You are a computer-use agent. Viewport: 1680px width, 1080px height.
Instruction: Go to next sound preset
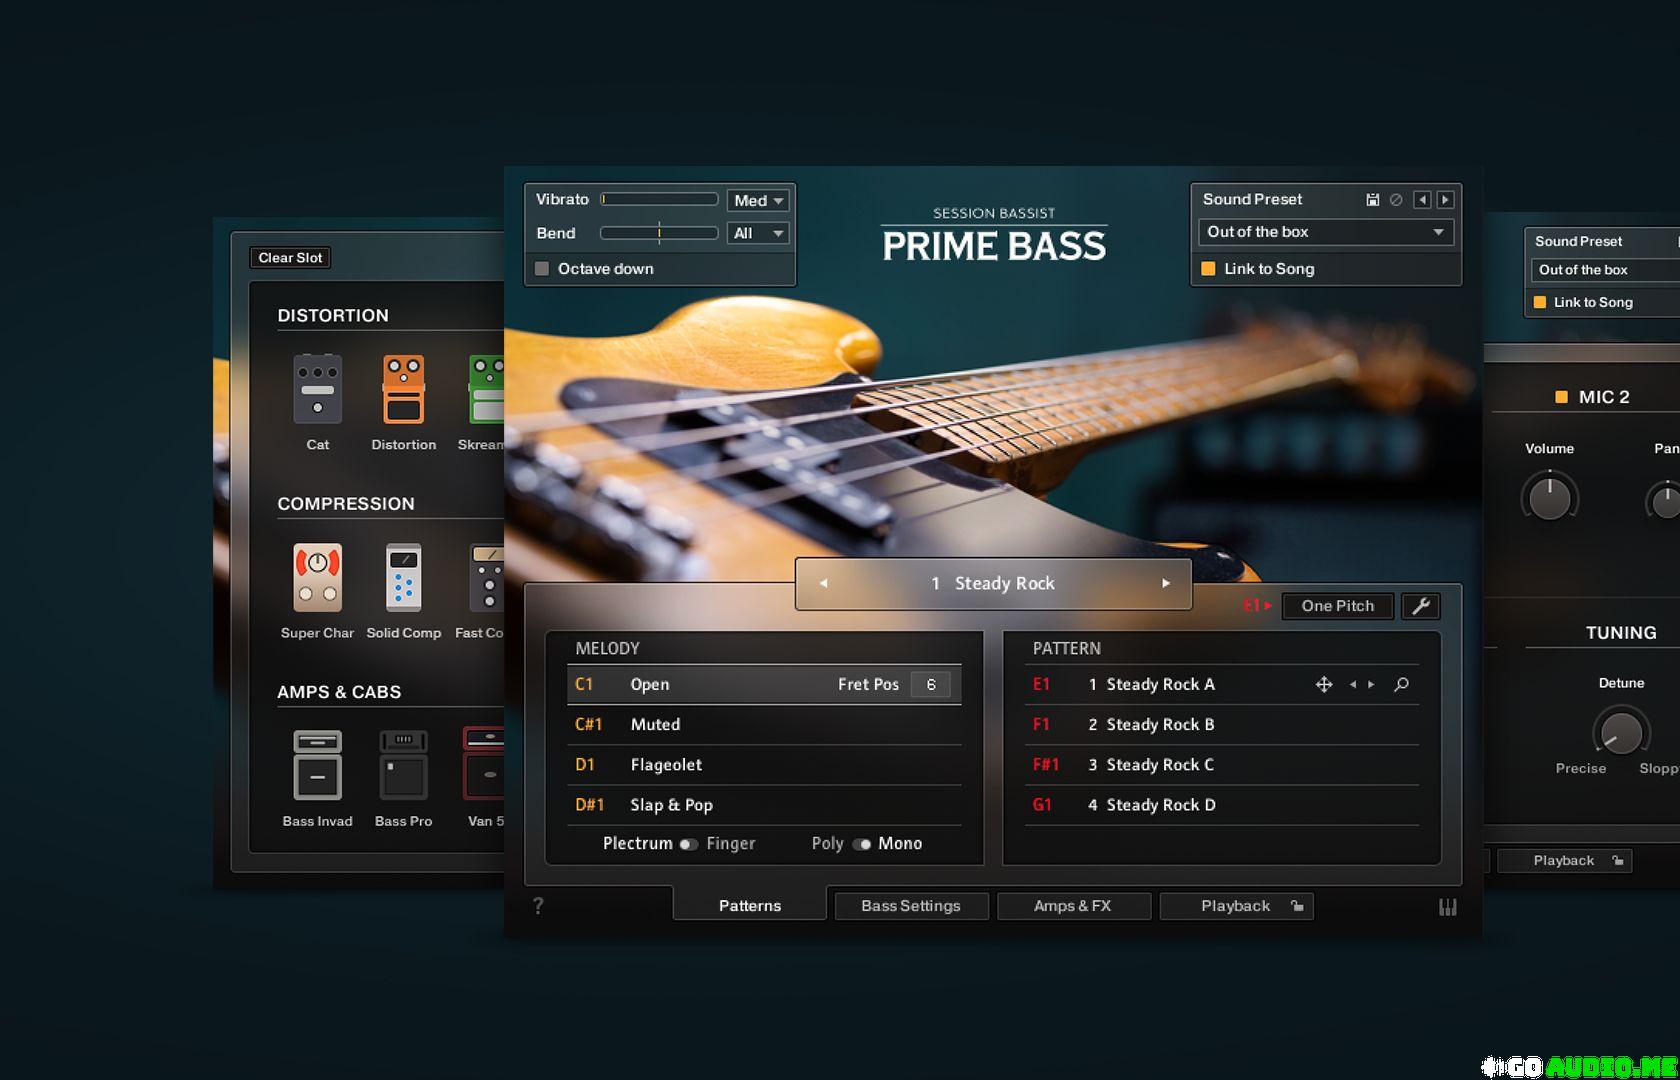[x=1445, y=200]
